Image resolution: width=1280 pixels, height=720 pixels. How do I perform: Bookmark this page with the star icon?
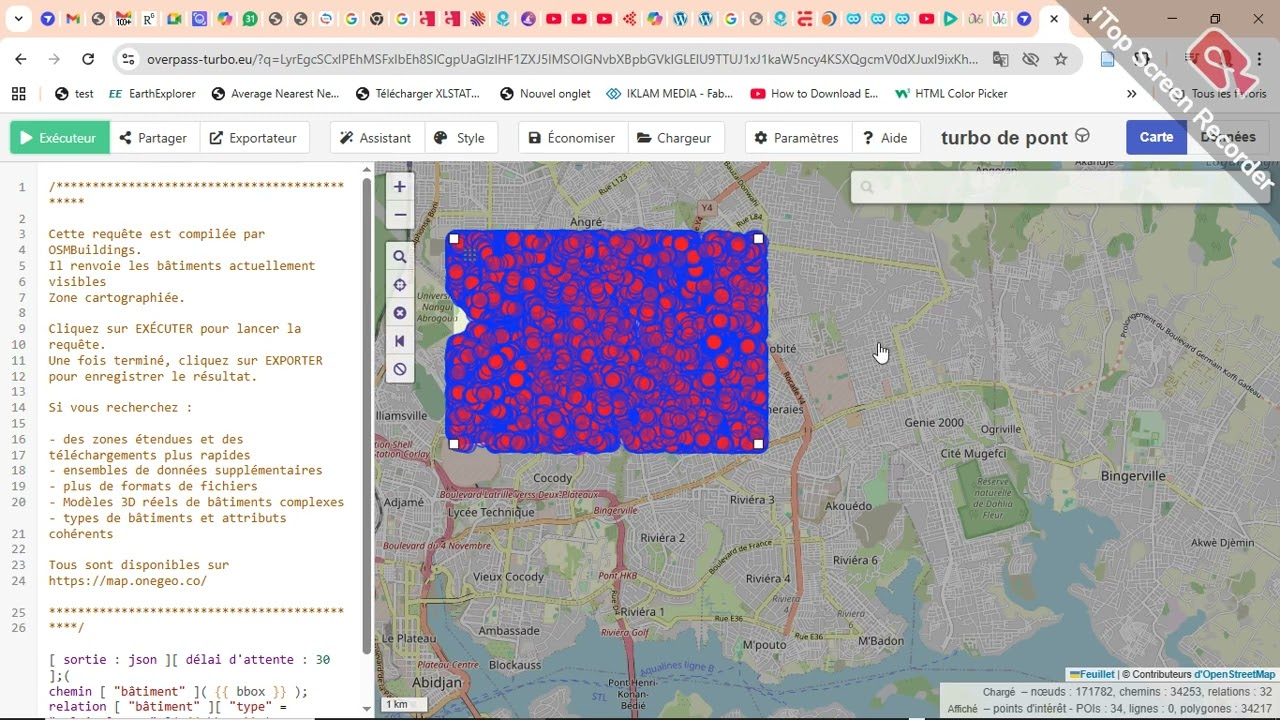point(1061,59)
